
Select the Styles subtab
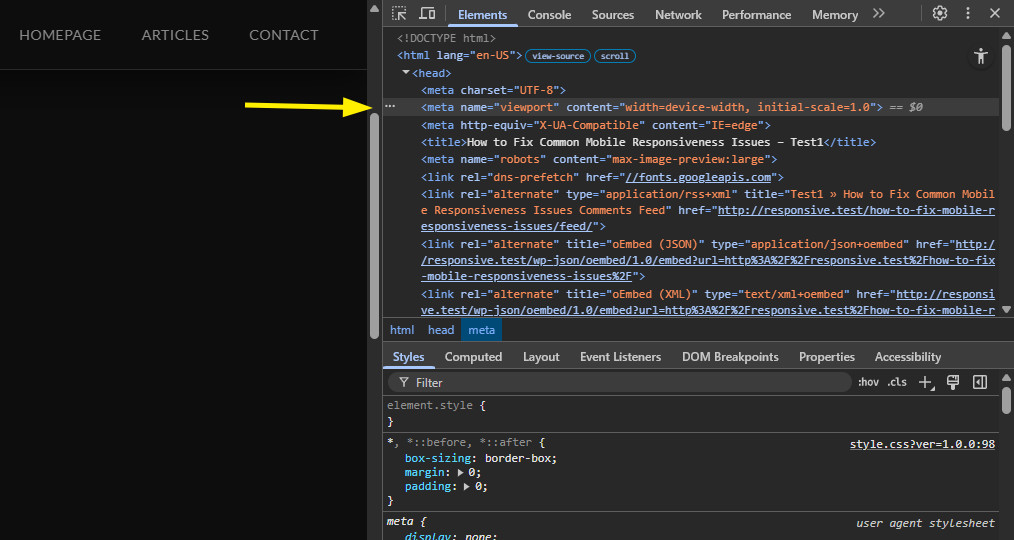coord(408,357)
